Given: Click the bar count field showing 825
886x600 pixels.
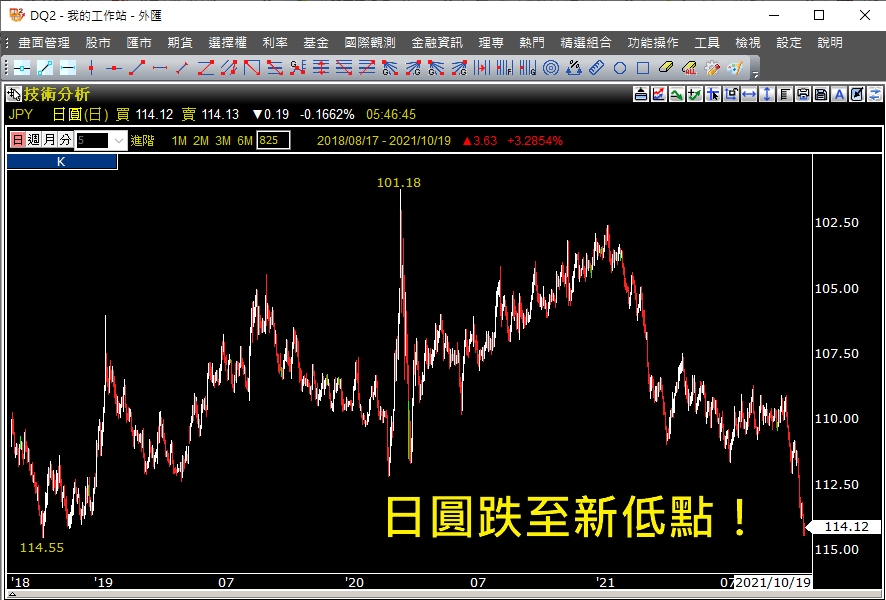Looking at the screenshot, I should [273, 141].
